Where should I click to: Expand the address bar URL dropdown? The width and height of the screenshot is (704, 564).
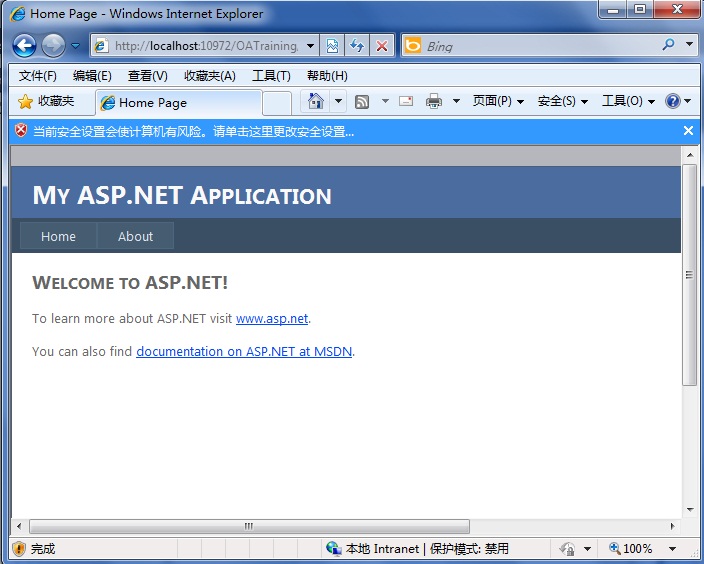tap(310, 46)
